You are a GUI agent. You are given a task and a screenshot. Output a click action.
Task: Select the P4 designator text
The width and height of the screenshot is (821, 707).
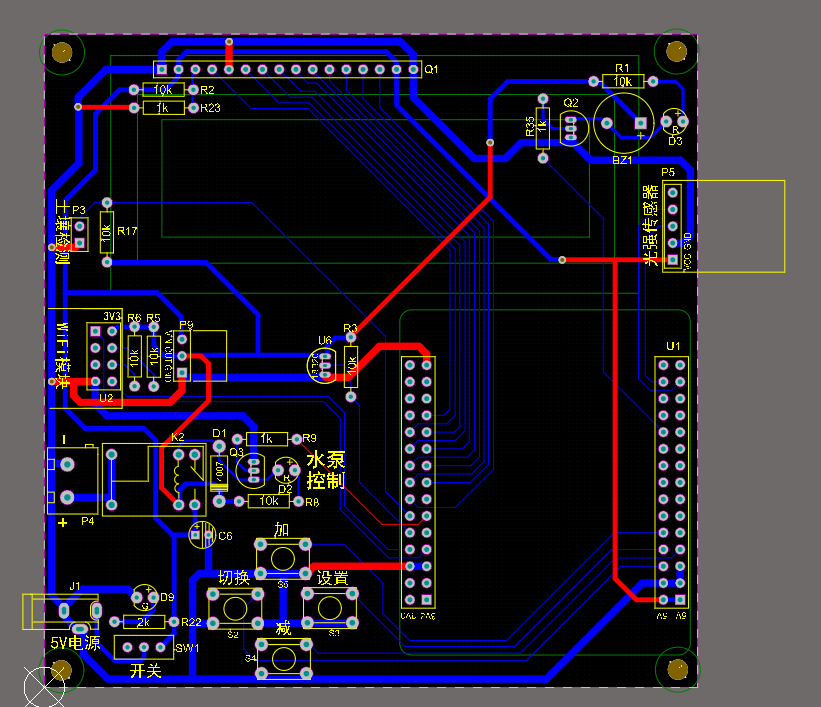pos(88,521)
